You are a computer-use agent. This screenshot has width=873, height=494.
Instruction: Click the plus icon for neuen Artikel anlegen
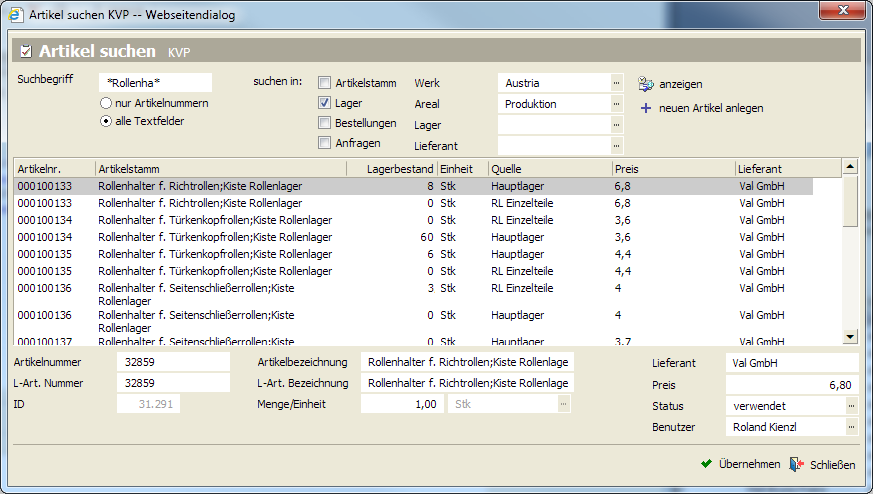(646, 108)
